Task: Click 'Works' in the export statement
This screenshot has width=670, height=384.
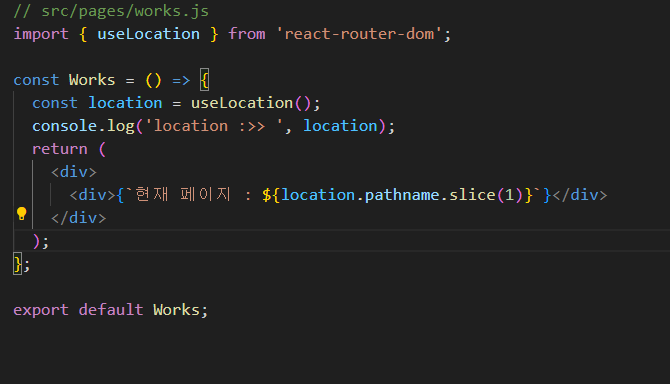Action: 176,310
